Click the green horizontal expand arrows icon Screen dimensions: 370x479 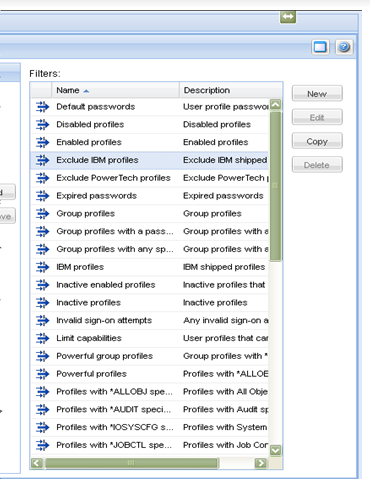pos(288,17)
